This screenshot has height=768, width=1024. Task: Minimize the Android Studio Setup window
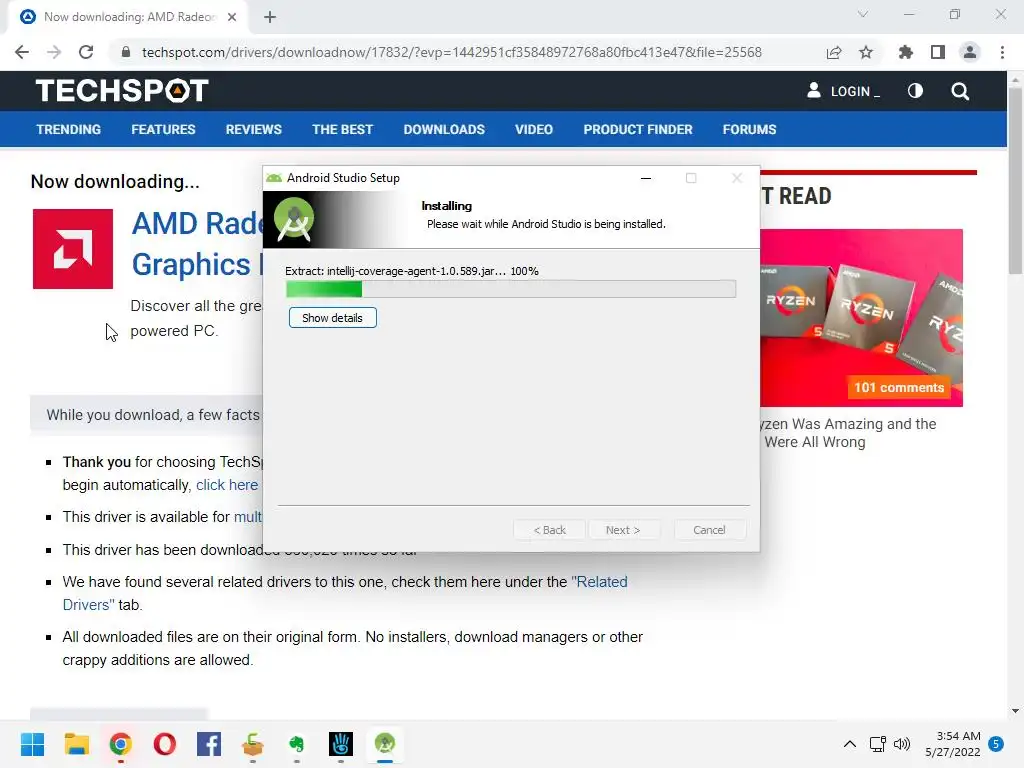pyautogui.click(x=646, y=178)
